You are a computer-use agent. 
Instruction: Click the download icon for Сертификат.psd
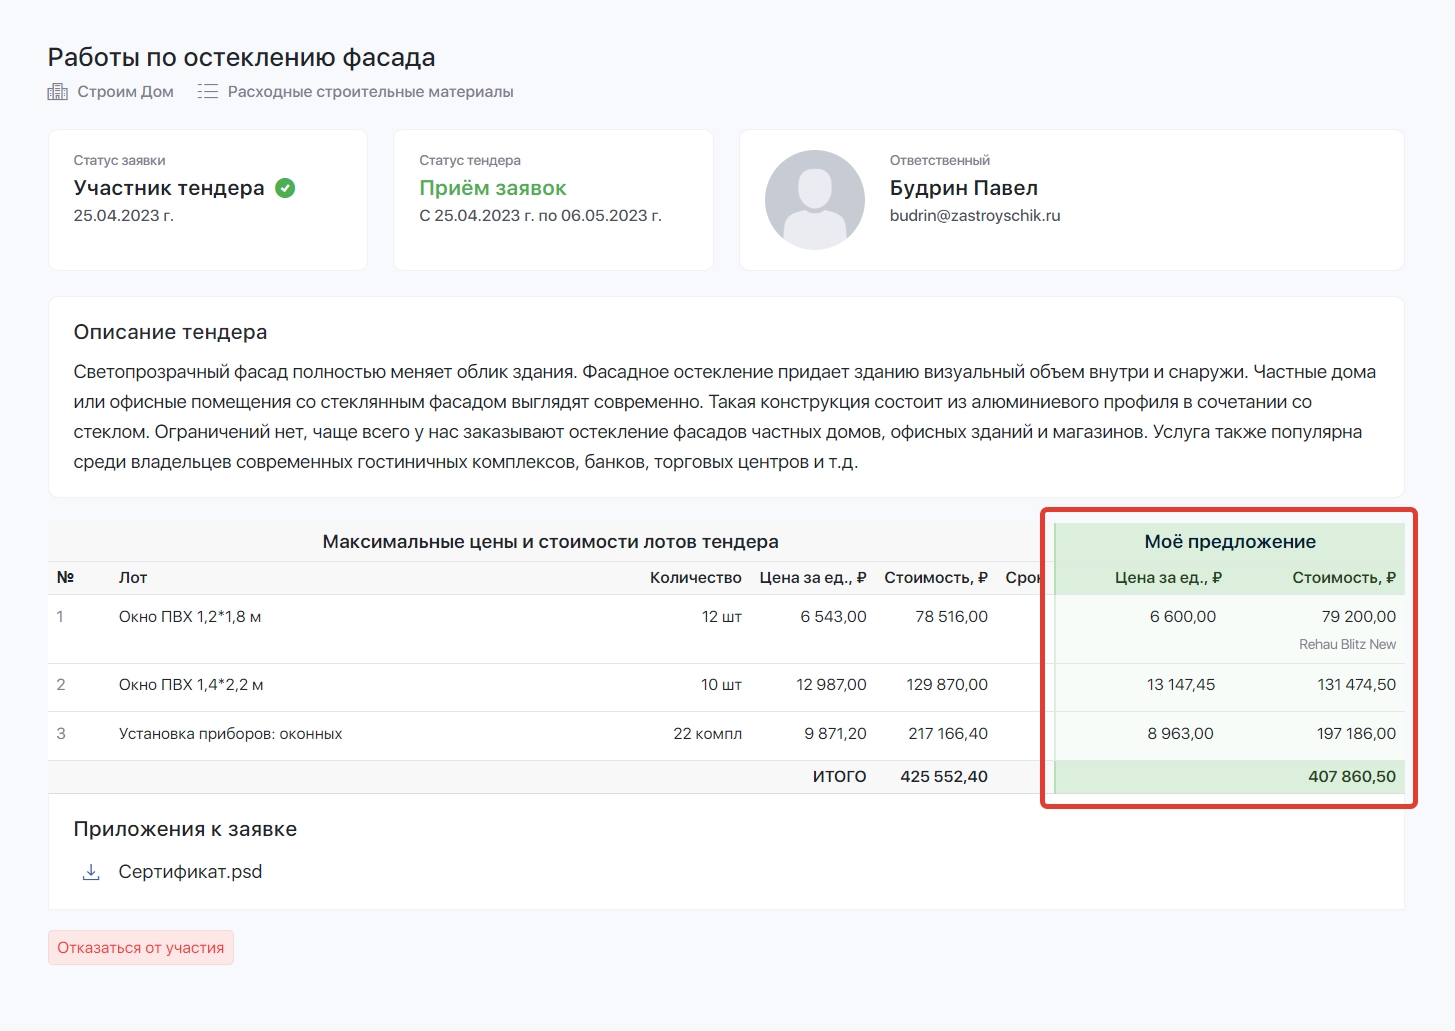(91, 872)
